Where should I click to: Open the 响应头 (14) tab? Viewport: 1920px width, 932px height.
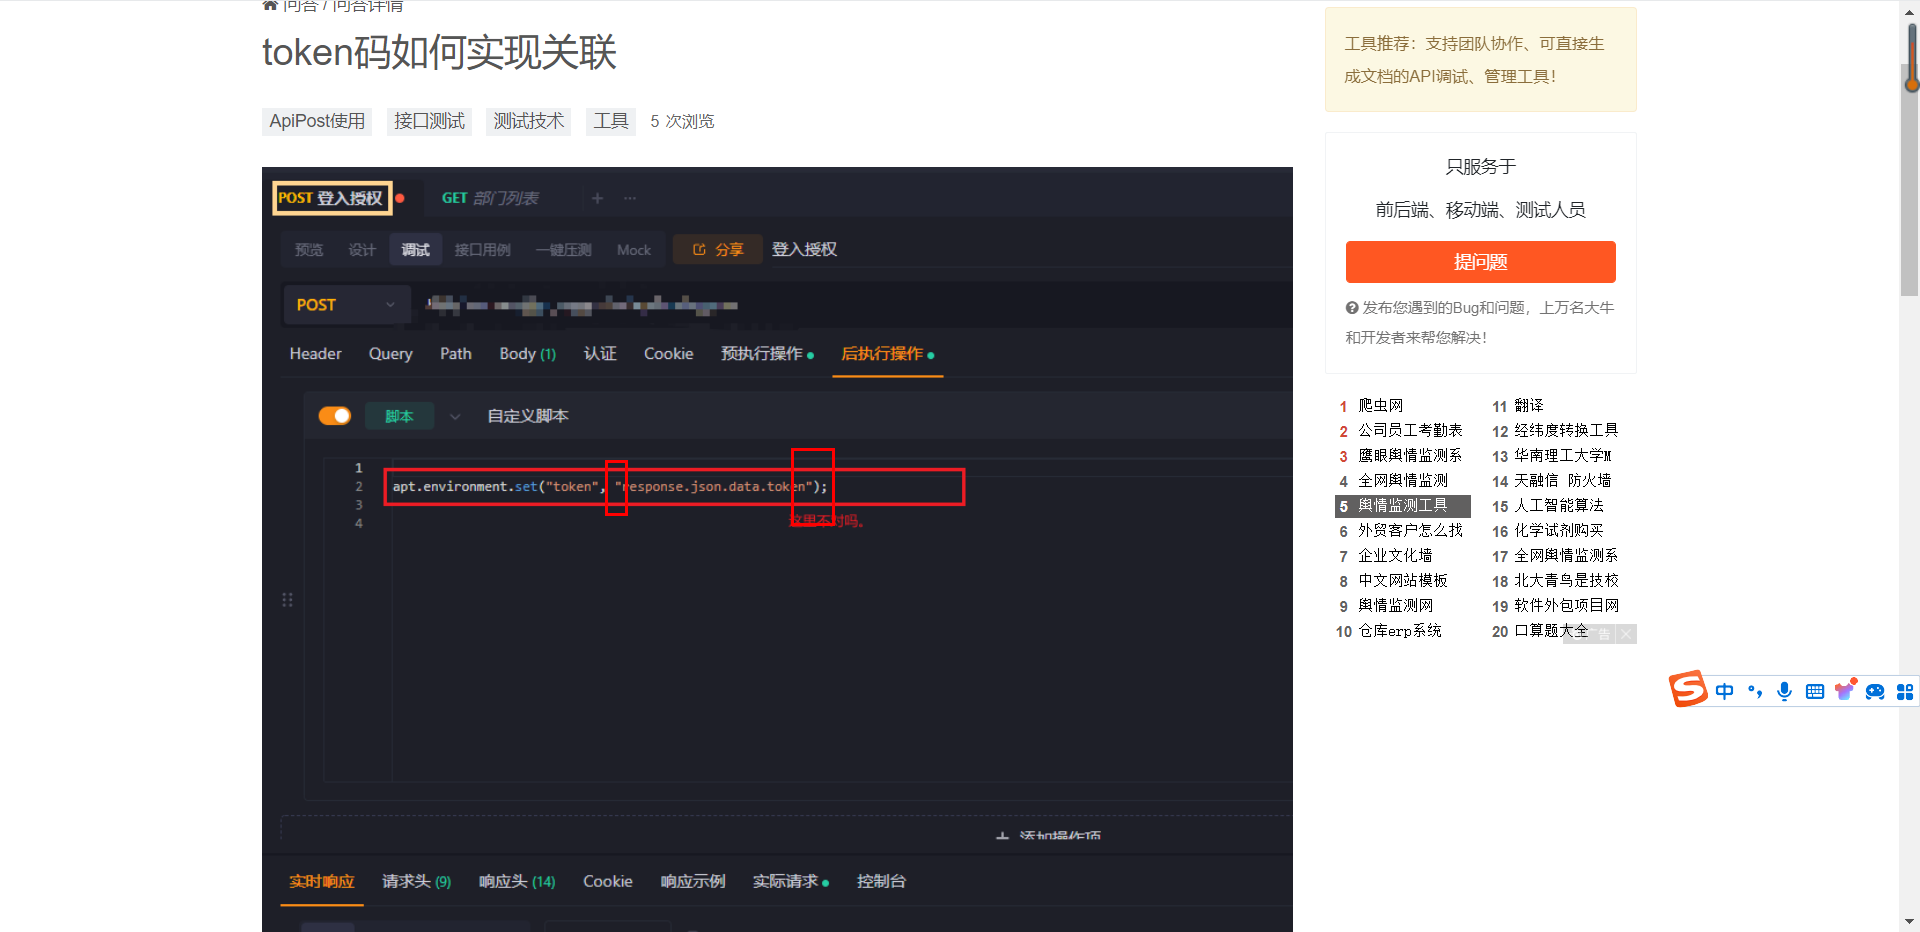click(x=517, y=881)
